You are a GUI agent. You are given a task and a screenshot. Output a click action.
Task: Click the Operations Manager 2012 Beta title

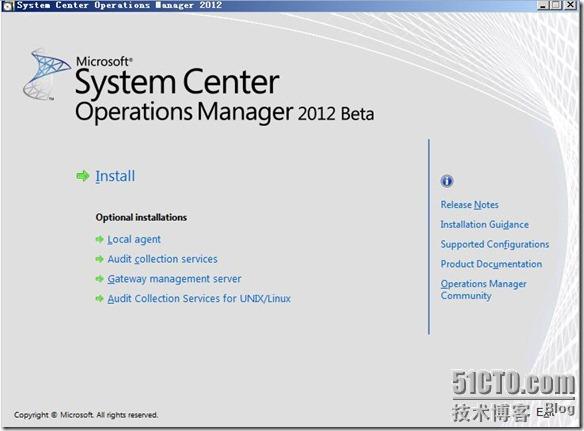tap(225, 113)
